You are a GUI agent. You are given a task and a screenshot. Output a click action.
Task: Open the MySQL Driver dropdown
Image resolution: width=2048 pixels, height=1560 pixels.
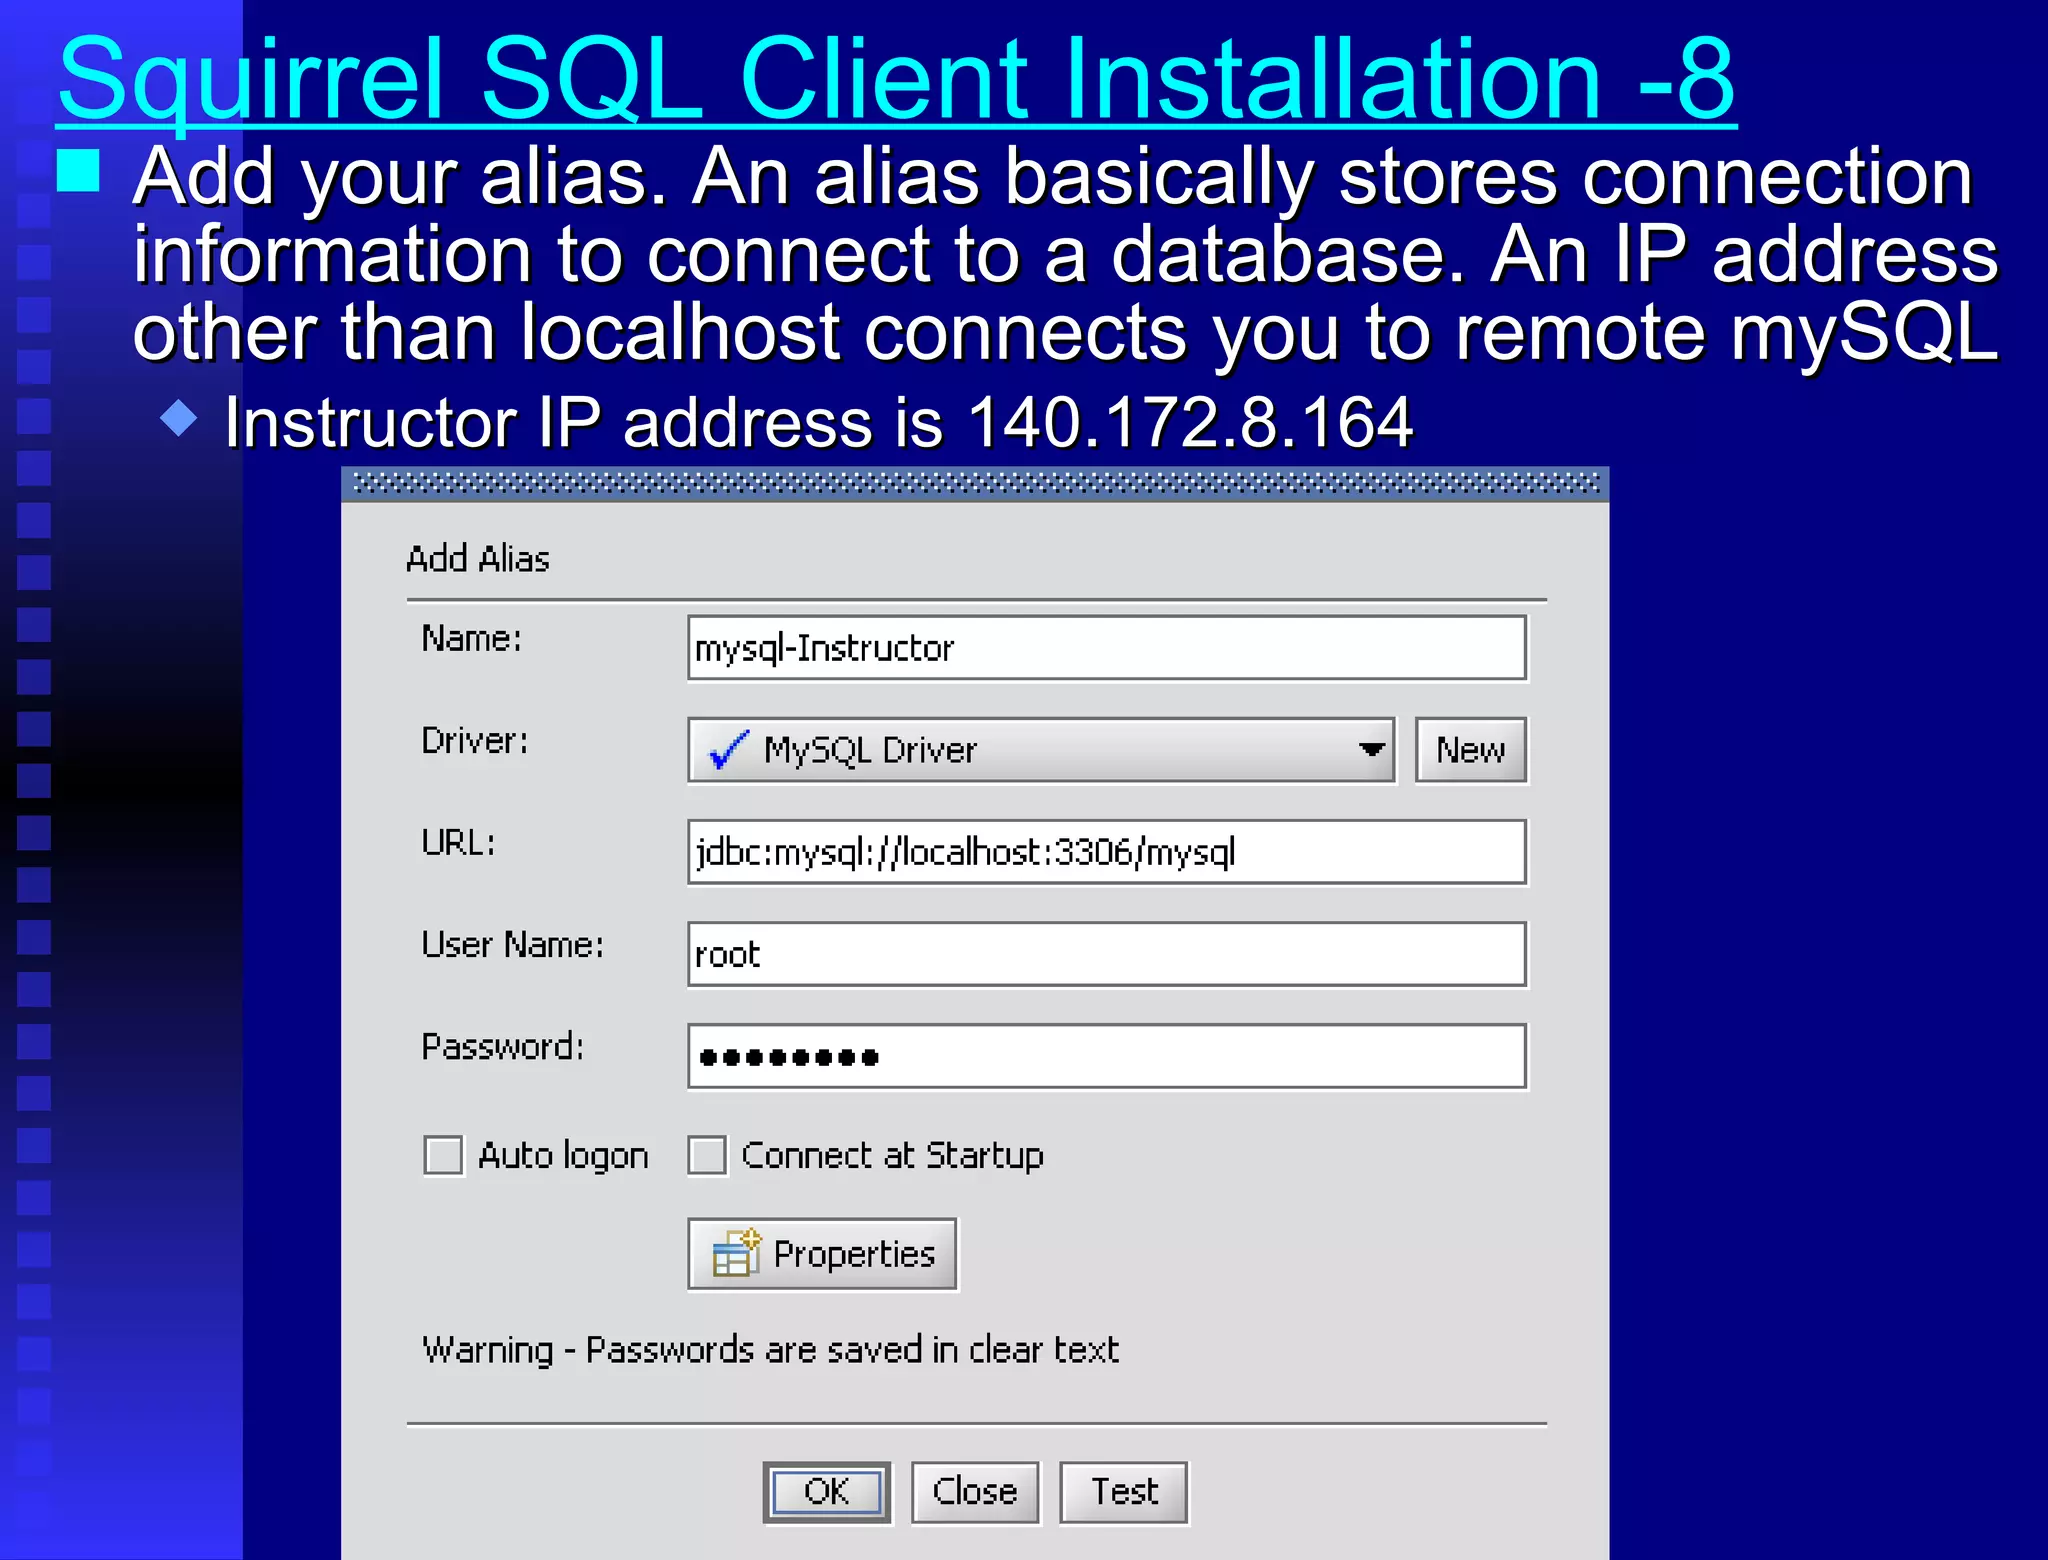(1041, 750)
